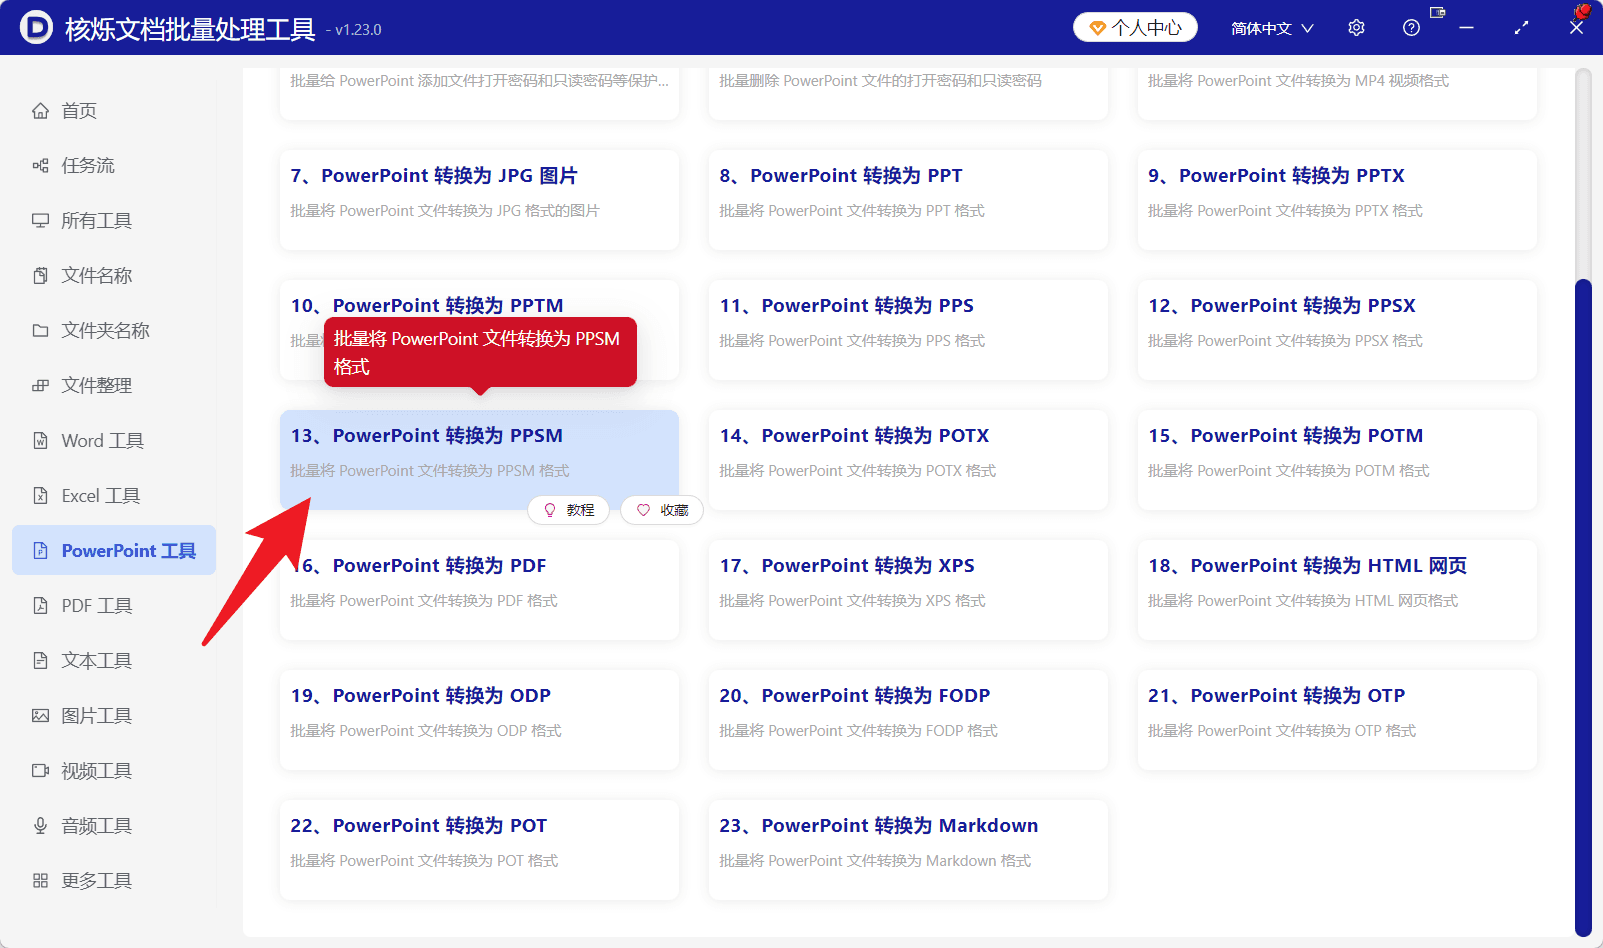Switch to Excel 工具

click(x=114, y=496)
